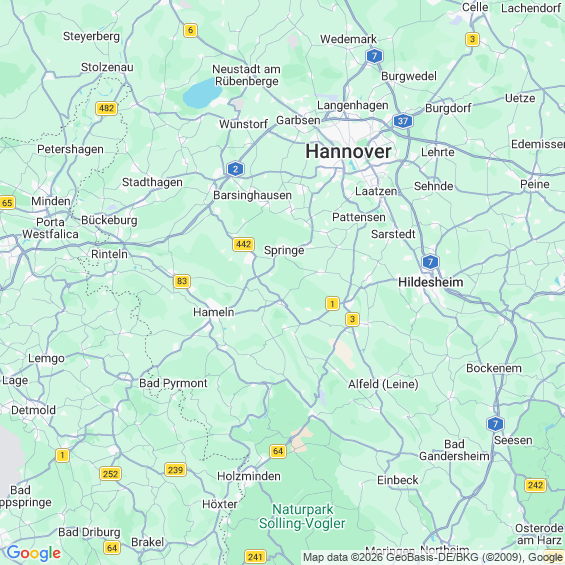Image resolution: width=565 pixels, height=565 pixels.
Task: Click the 482 road shield near Stolzenau
Action: click(x=107, y=108)
